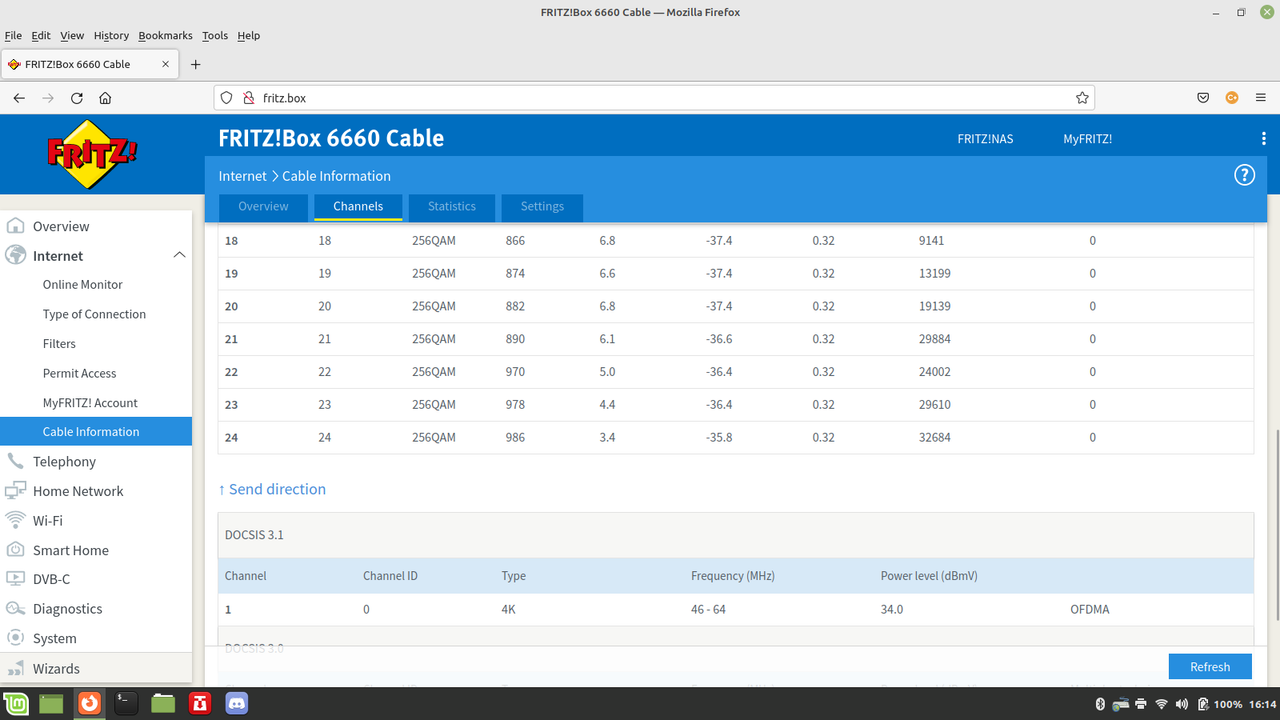Click the volume icon in system tray

[1181, 704]
